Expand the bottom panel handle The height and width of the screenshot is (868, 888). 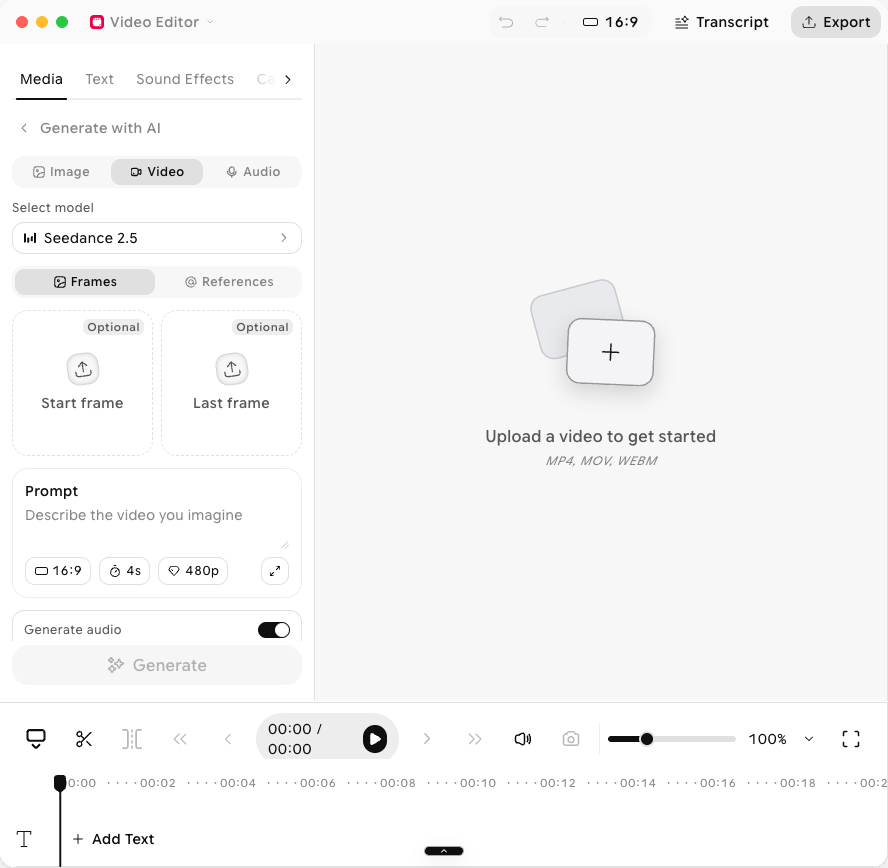coord(444,851)
